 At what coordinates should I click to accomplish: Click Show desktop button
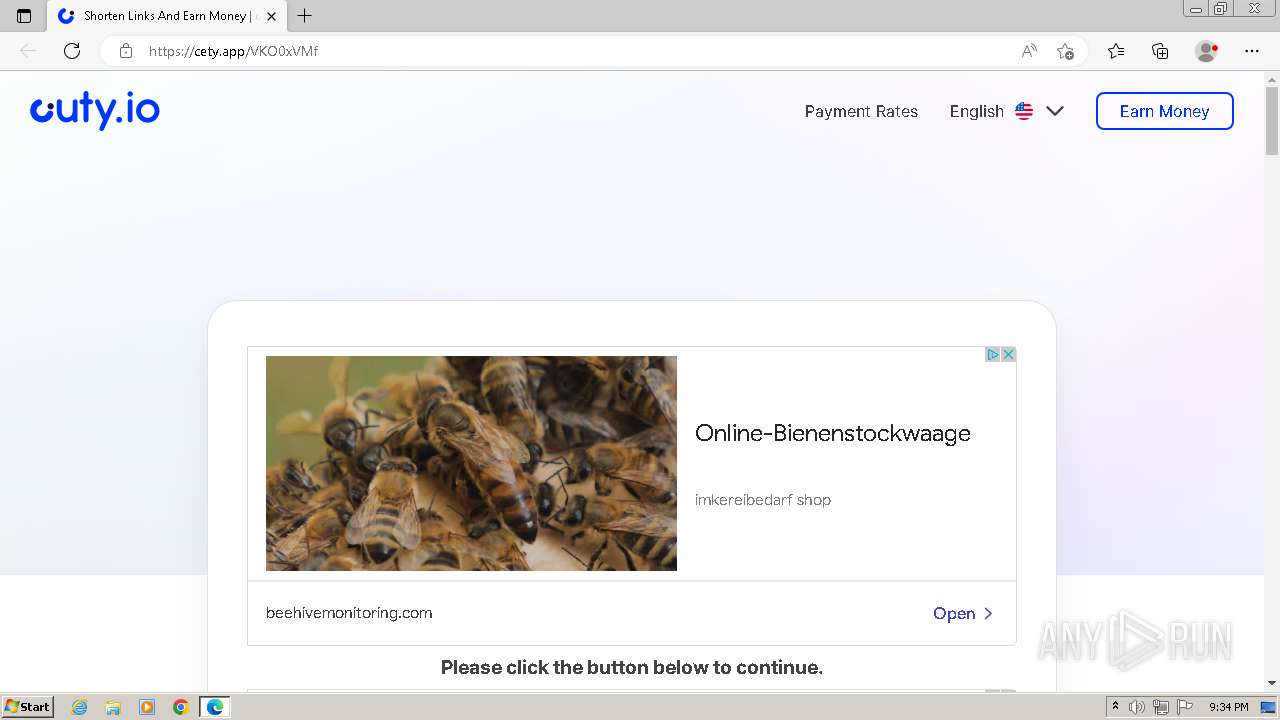(1269, 707)
